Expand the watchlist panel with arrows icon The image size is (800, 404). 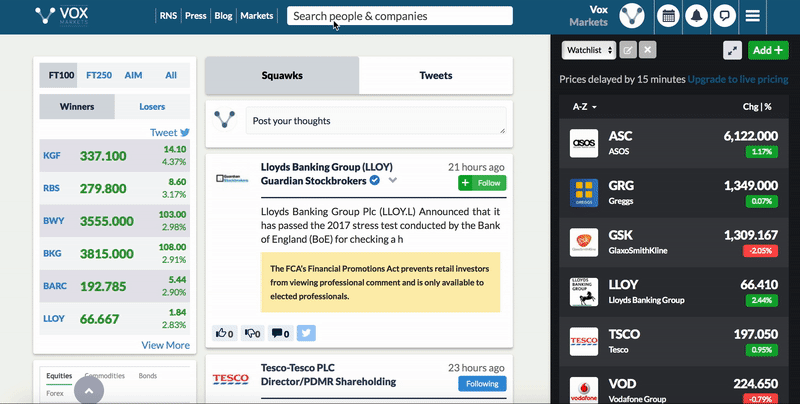coord(732,49)
